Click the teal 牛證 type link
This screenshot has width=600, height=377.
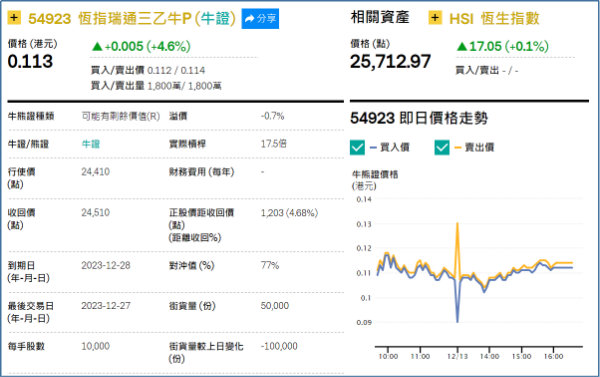[91, 144]
